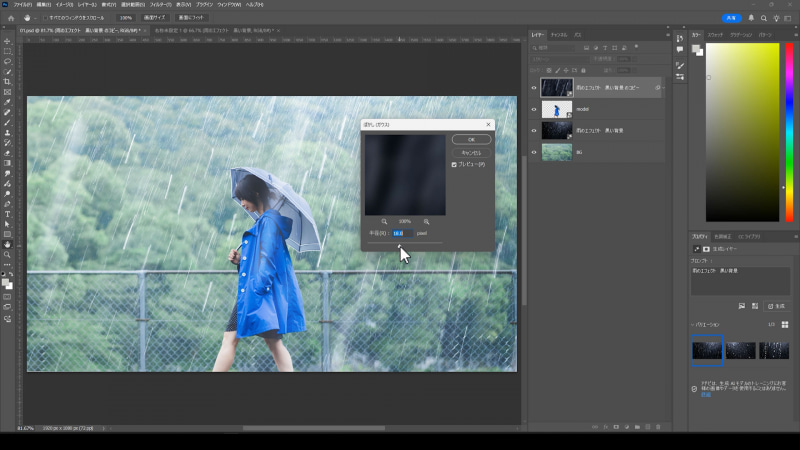Image resolution: width=800 pixels, height=450 pixels.
Task: Select the Move tool in toolbar
Action: tap(7, 40)
